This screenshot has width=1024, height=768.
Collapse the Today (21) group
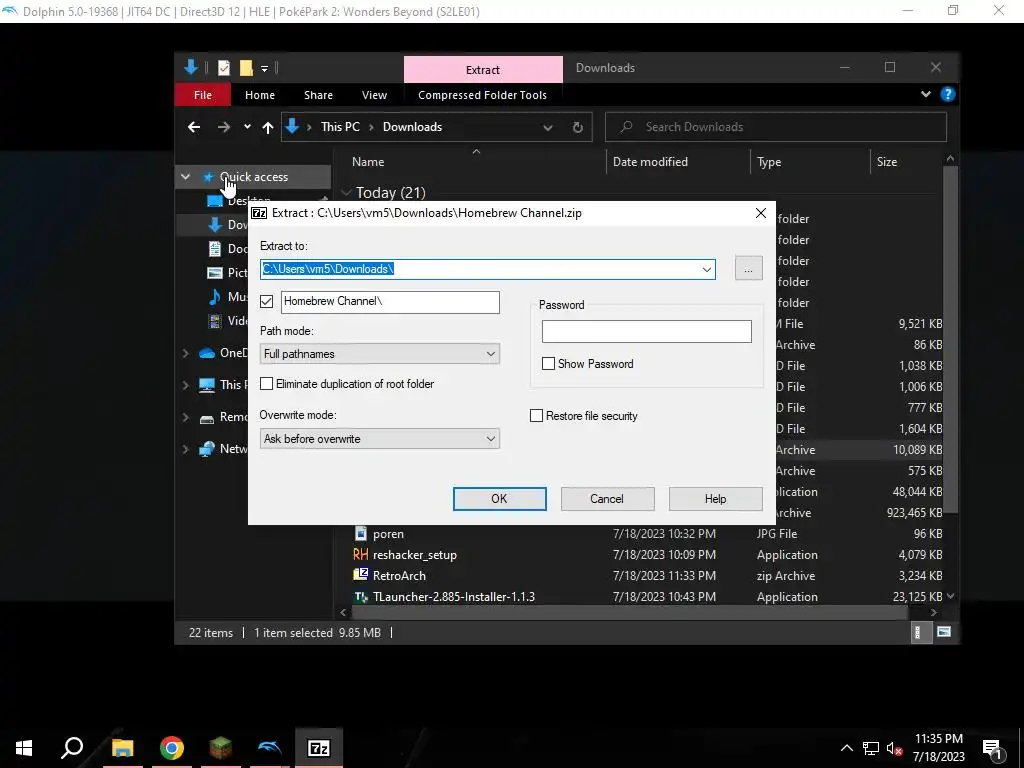click(346, 193)
